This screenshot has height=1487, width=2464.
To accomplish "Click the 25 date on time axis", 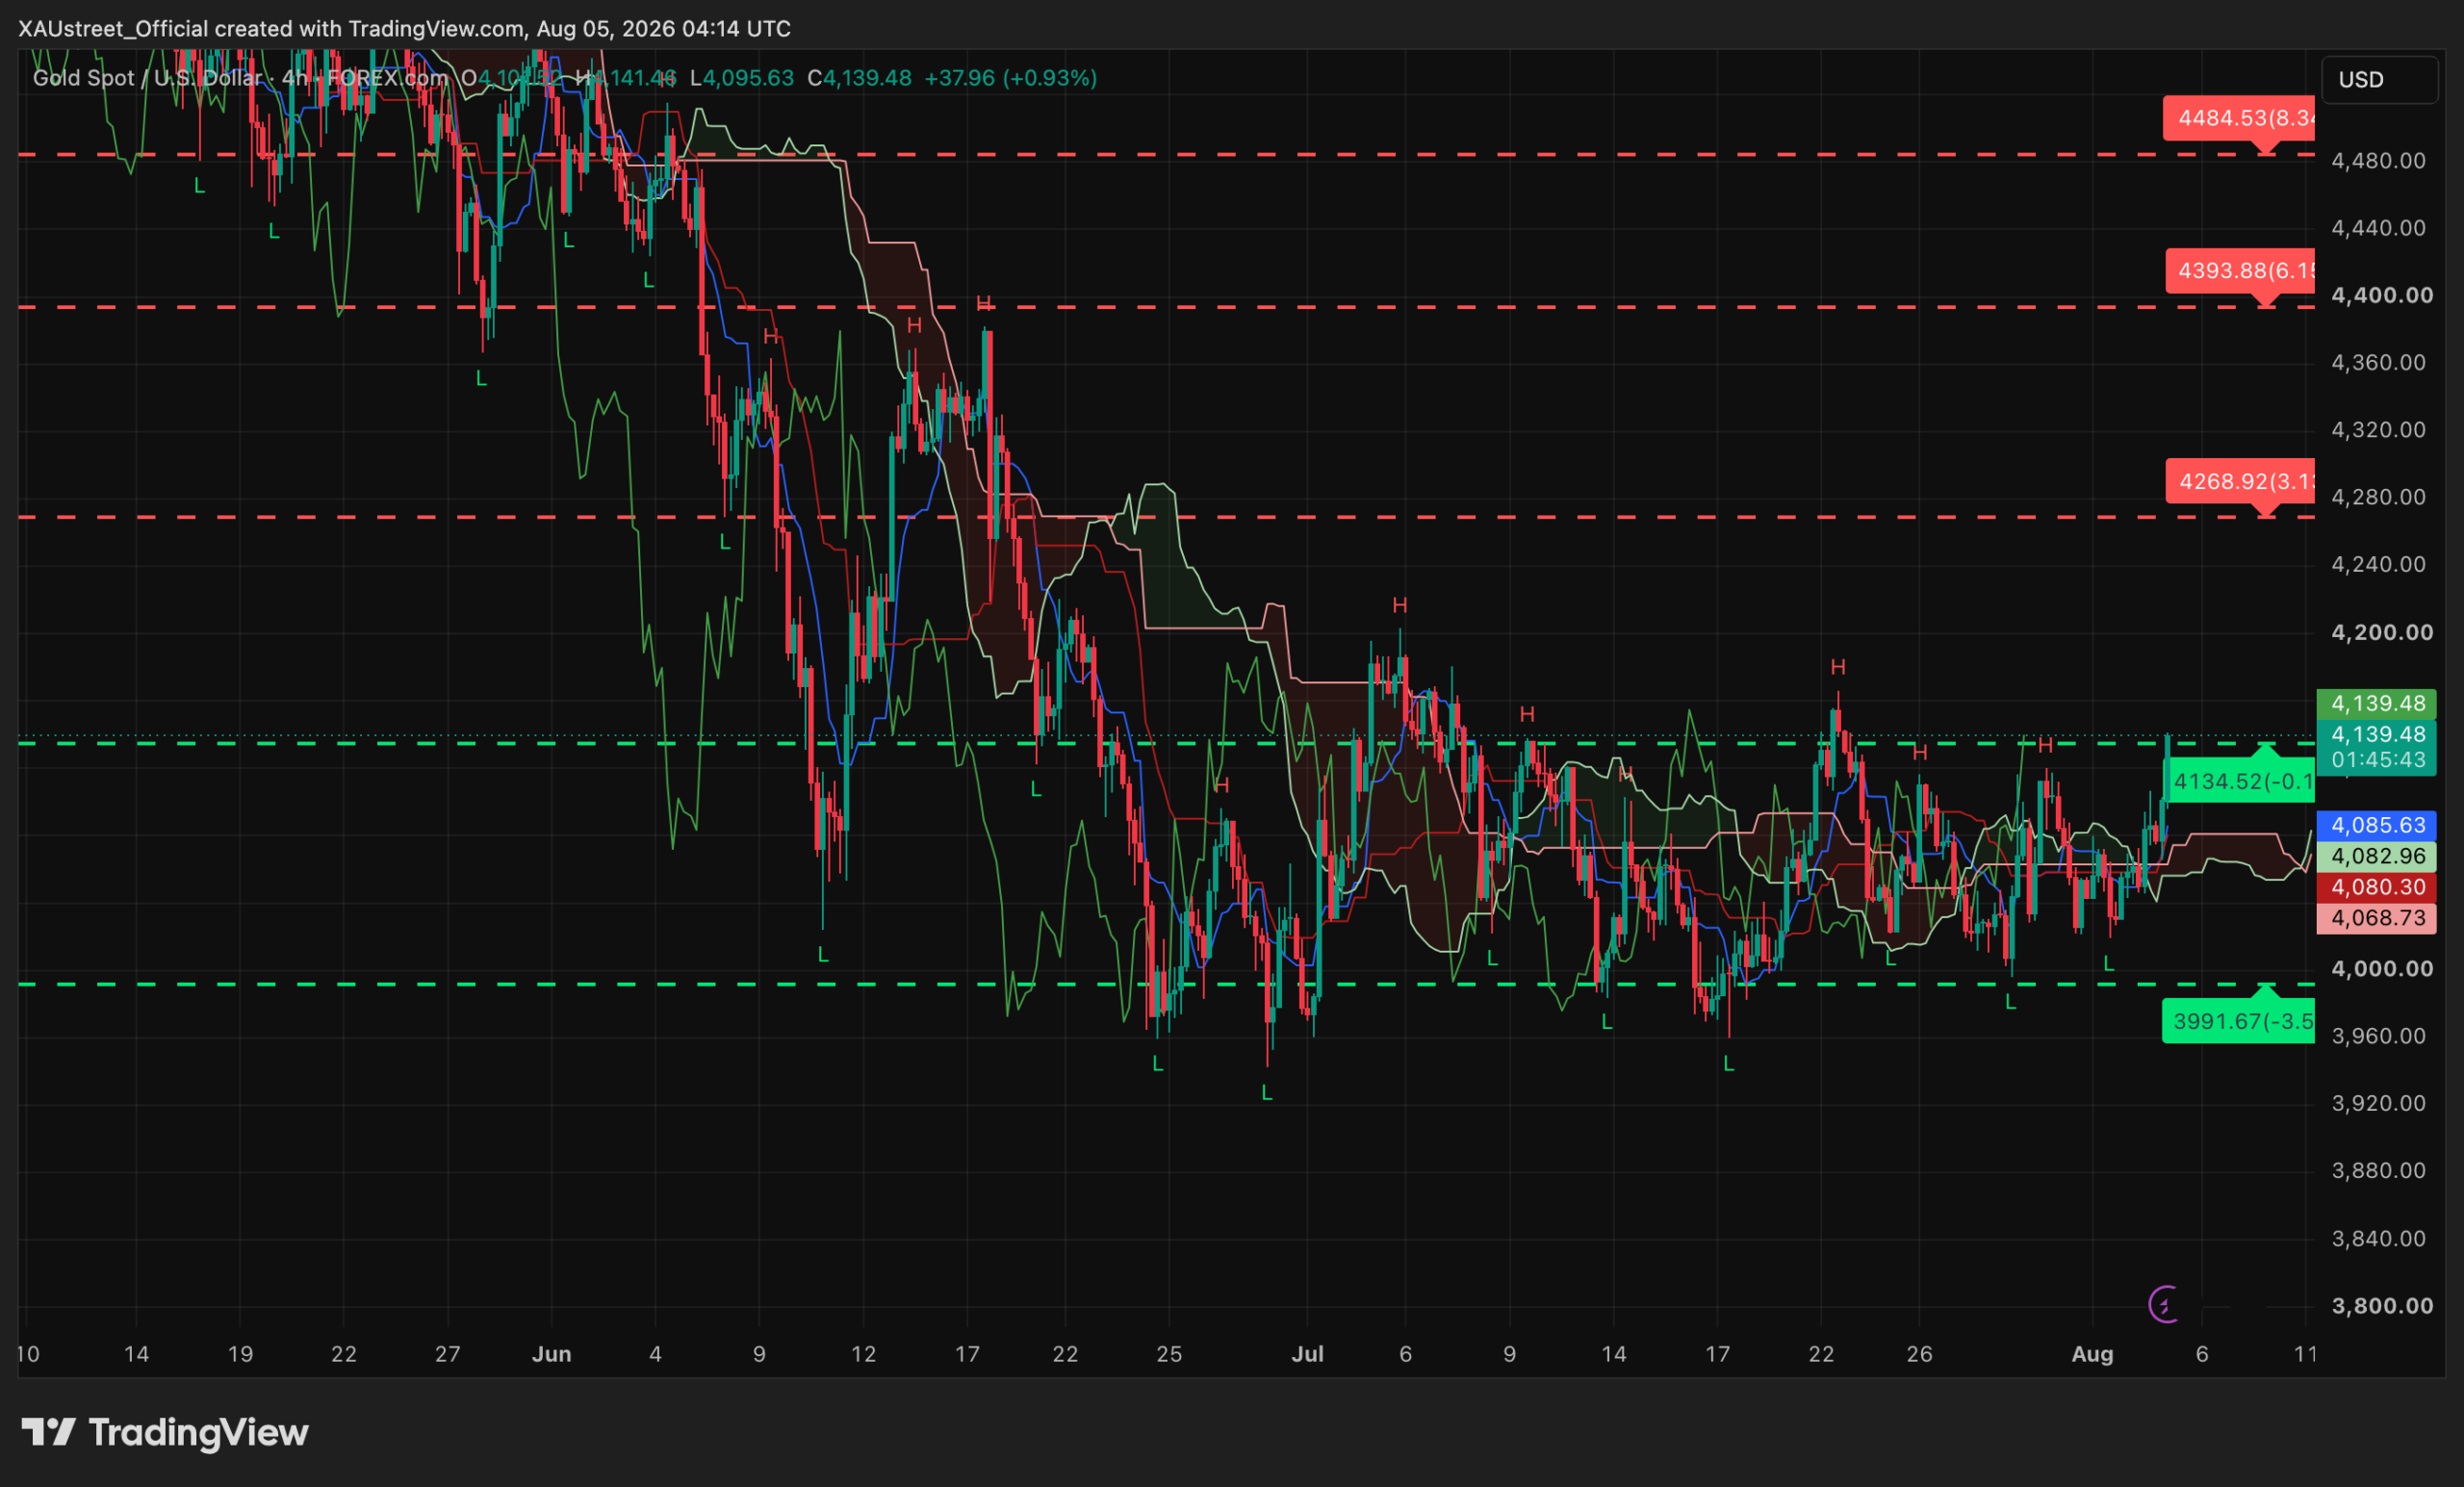I will pos(1169,1354).
